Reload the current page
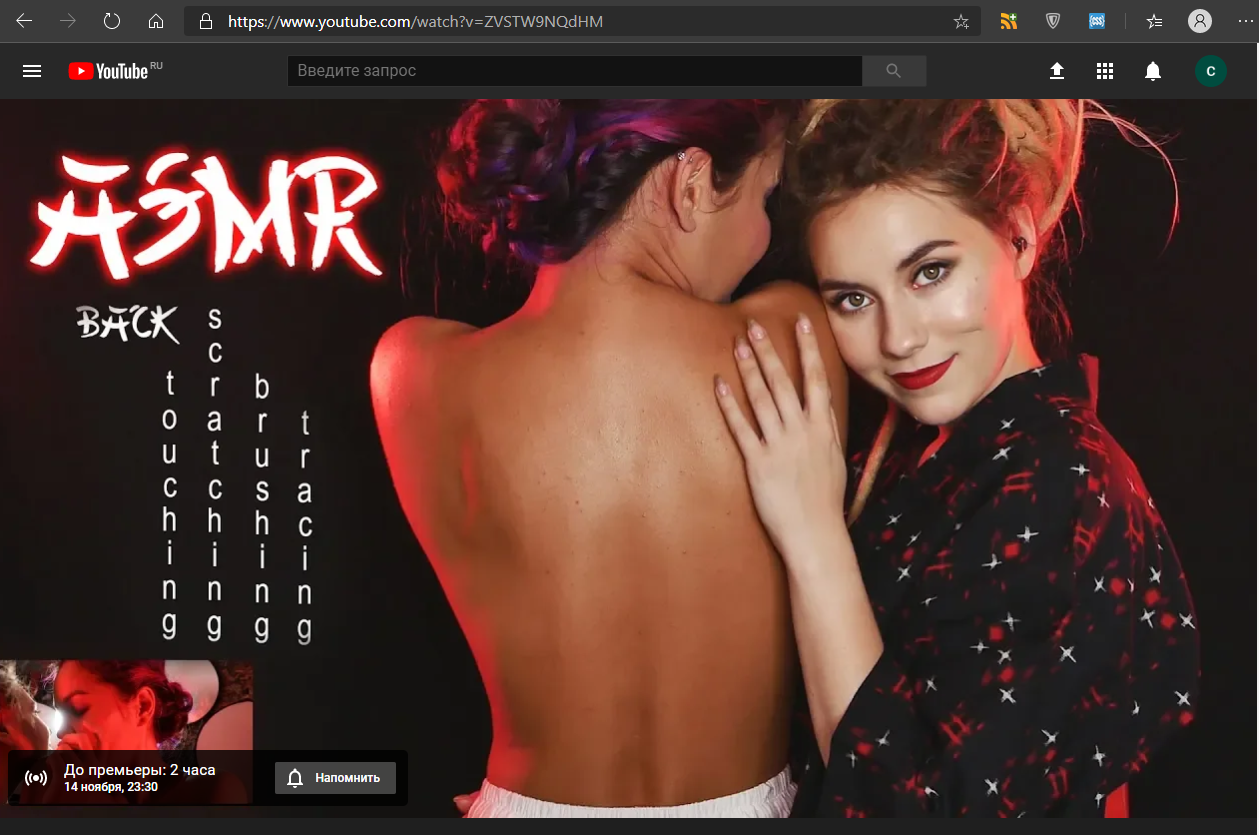The height and width of the screenshot is (835, 1259). coord(112,21)
